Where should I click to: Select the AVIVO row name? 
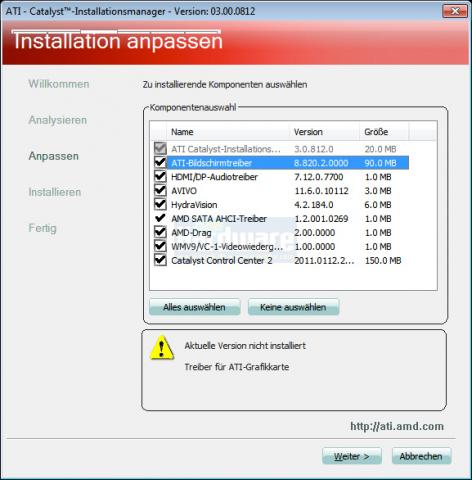click(x=184, y=191)
